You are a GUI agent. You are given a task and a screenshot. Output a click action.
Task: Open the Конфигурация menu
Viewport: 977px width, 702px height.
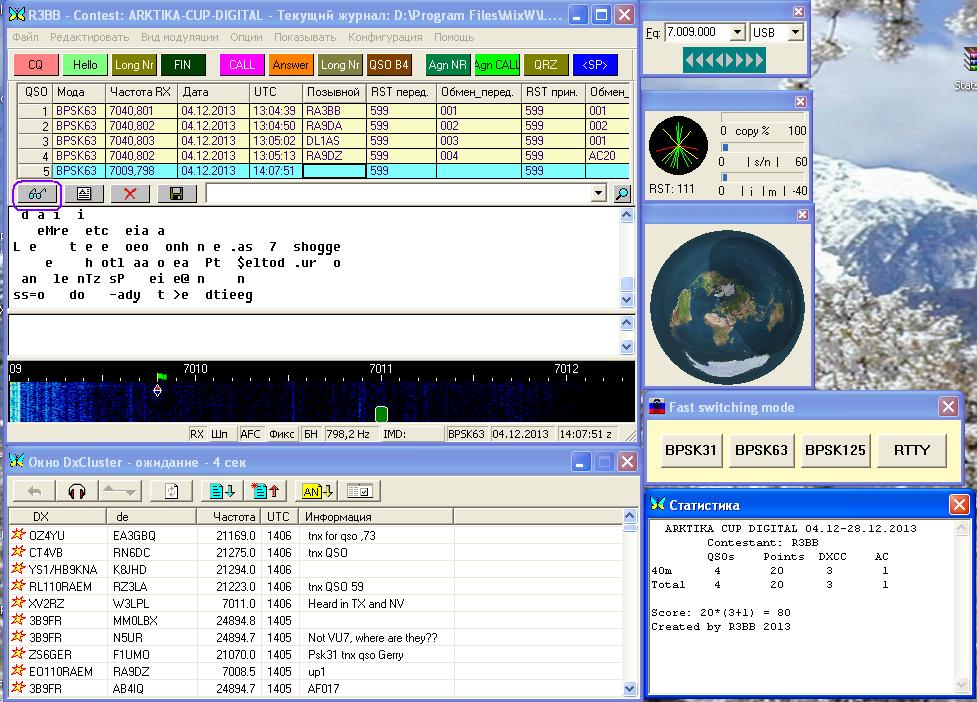click(x=385, y=37)
